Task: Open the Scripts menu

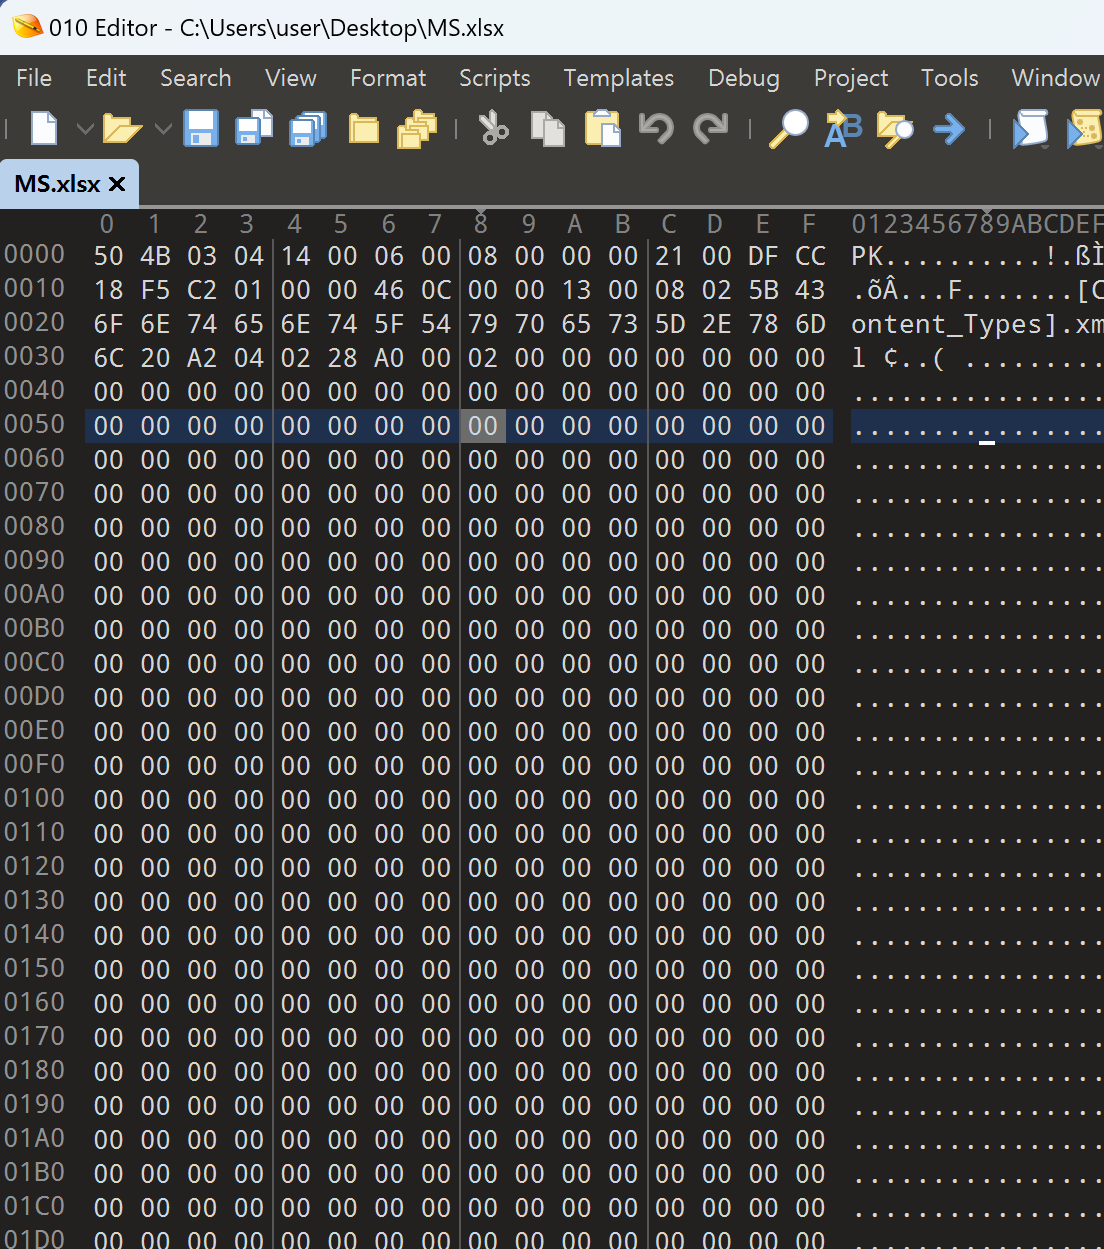Action: pyautogui.click(x=495, y=78)
